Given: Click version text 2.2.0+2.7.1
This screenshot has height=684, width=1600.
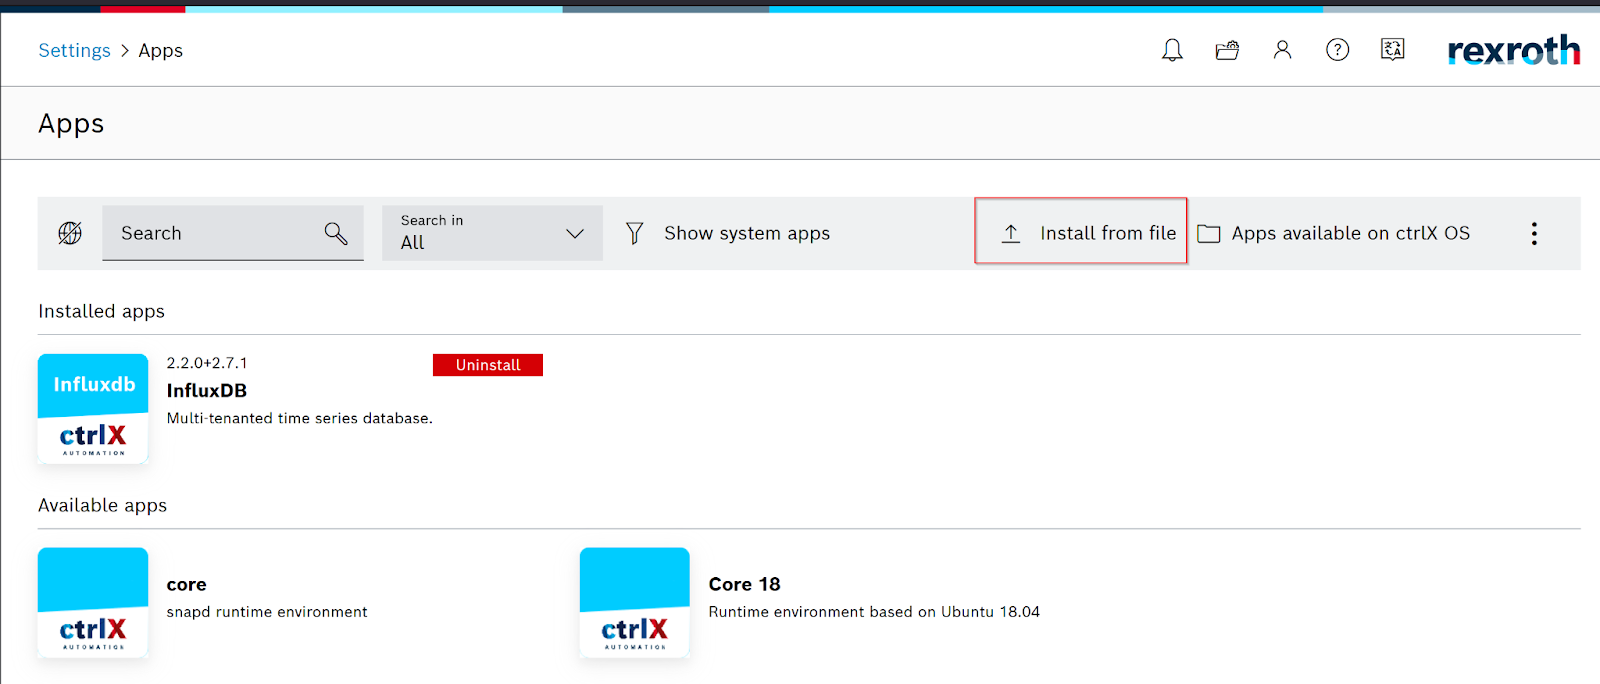Looking at the screenshot, I should [206, 363].
